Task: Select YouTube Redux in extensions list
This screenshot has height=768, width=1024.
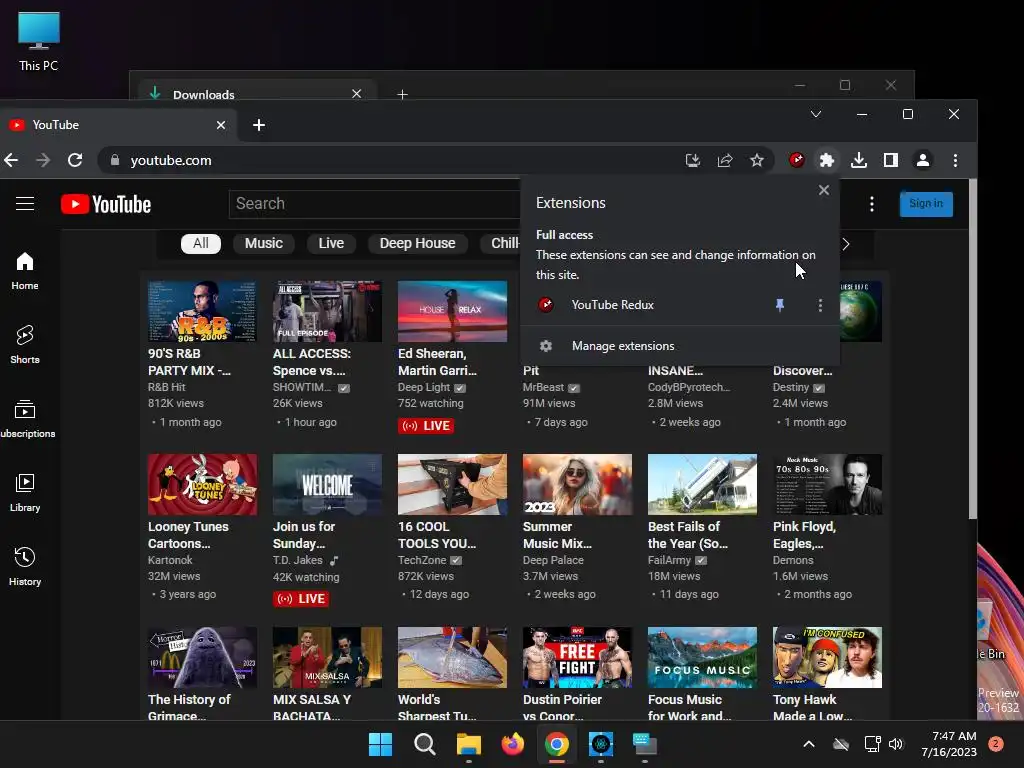Action: point(613,305)
